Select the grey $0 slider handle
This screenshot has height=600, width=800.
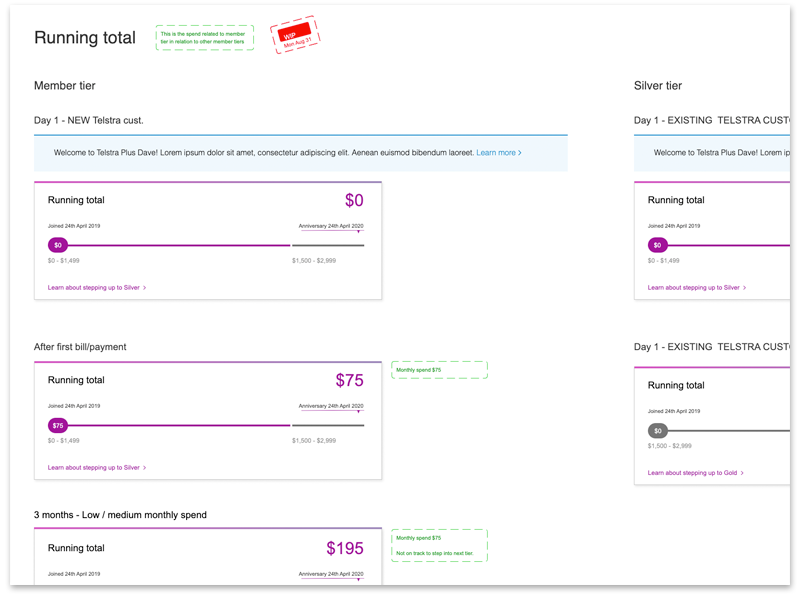tap(658, 431)
